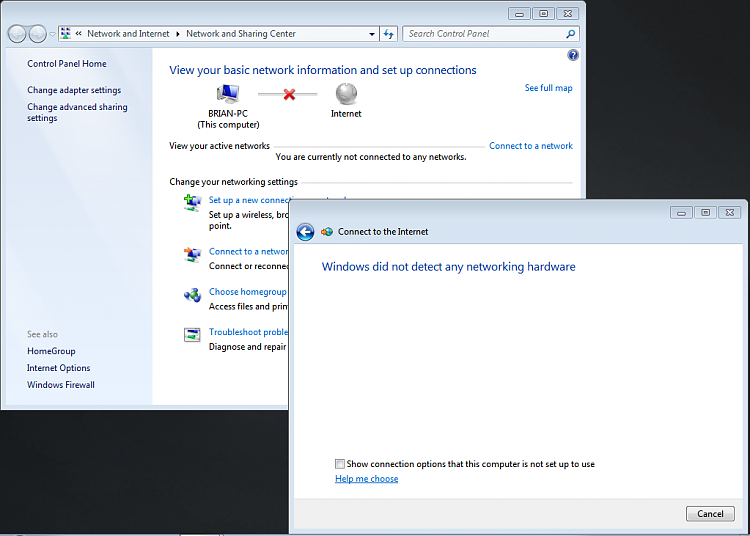The width and height of the screenshot is (750, 536).
Task: Click the Connect to a network list icon
Action: (x=192, y=255)
